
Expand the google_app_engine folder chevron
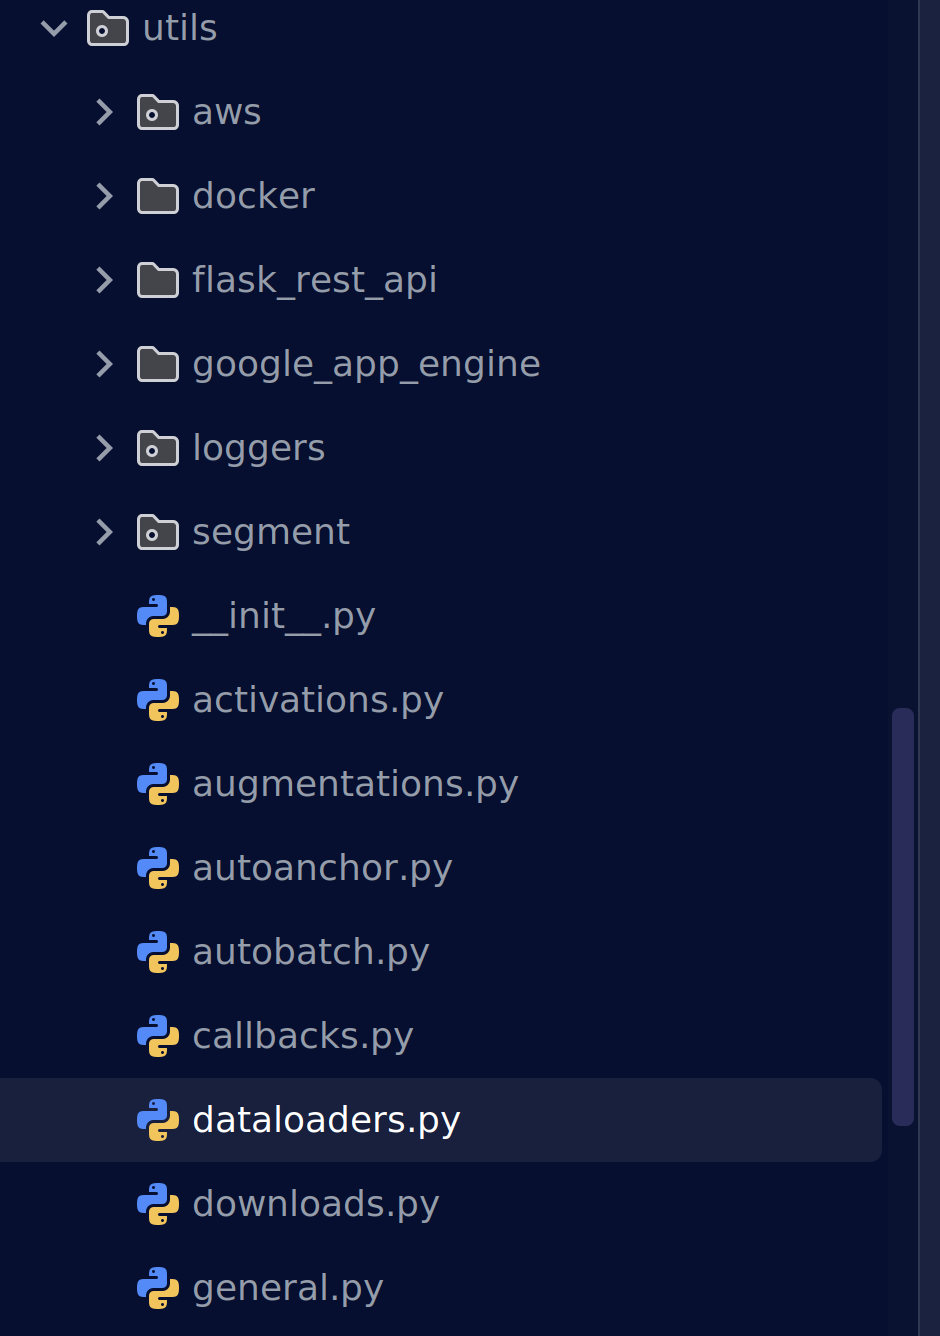pyautogui.click(x=104, y=364)
